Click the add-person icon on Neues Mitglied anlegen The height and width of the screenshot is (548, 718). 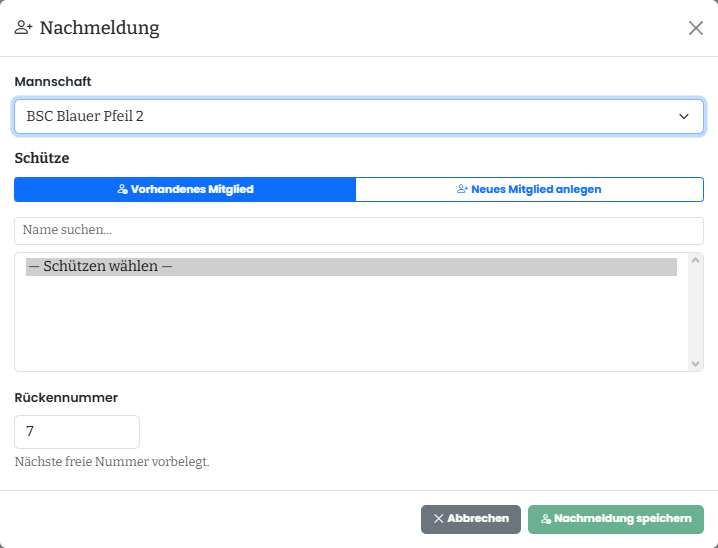pos(462,189)
